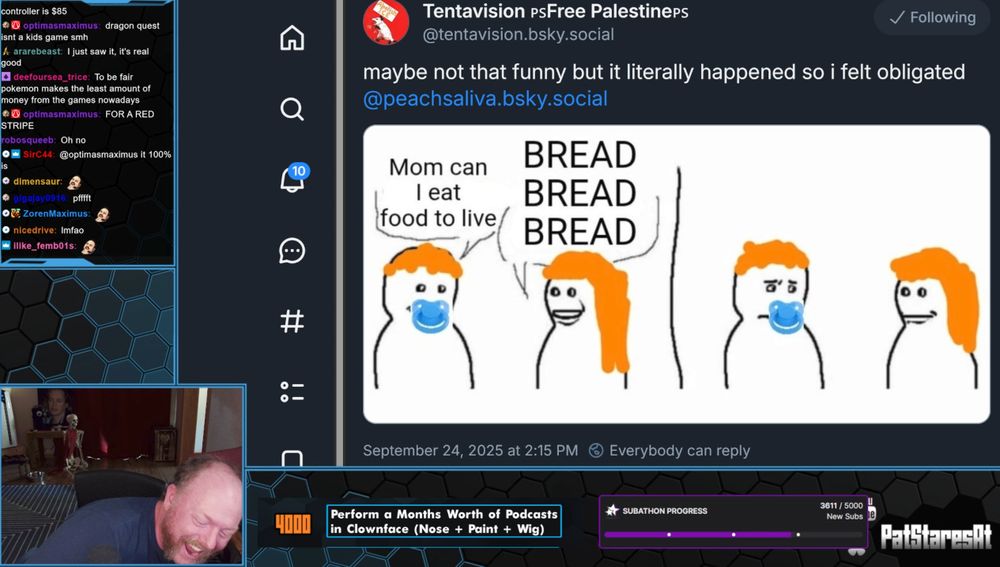Open Tentavision's profile avatar
The height and width of the screenshot is (567, 1000).
point(386,22)
